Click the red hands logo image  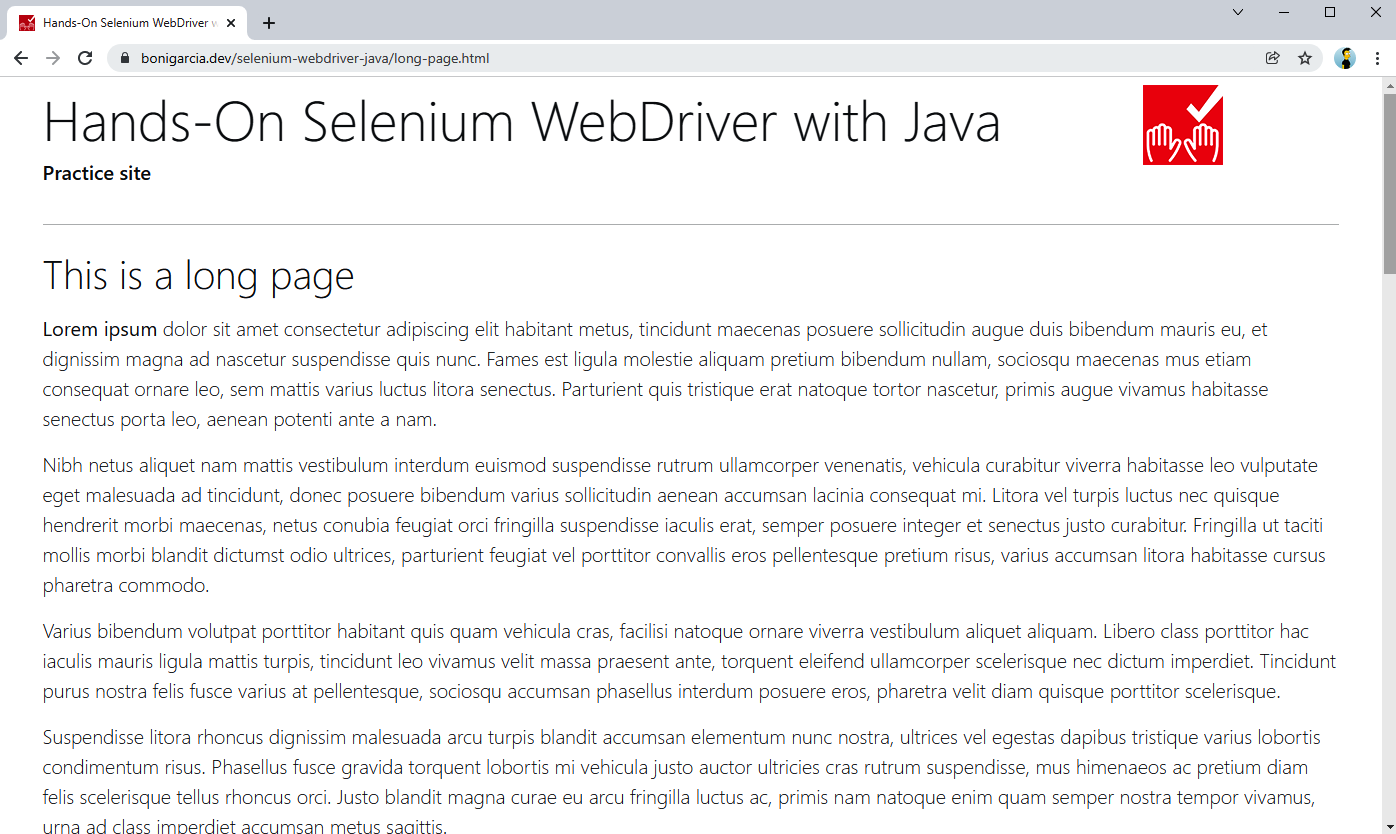(x=1183, y=125)
